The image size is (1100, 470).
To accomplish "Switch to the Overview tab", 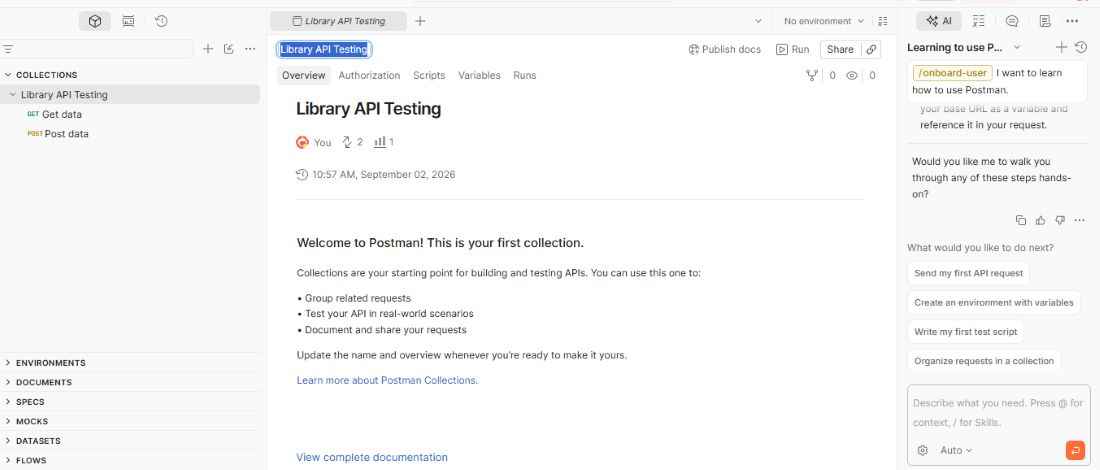I will [x=304, y=75].
